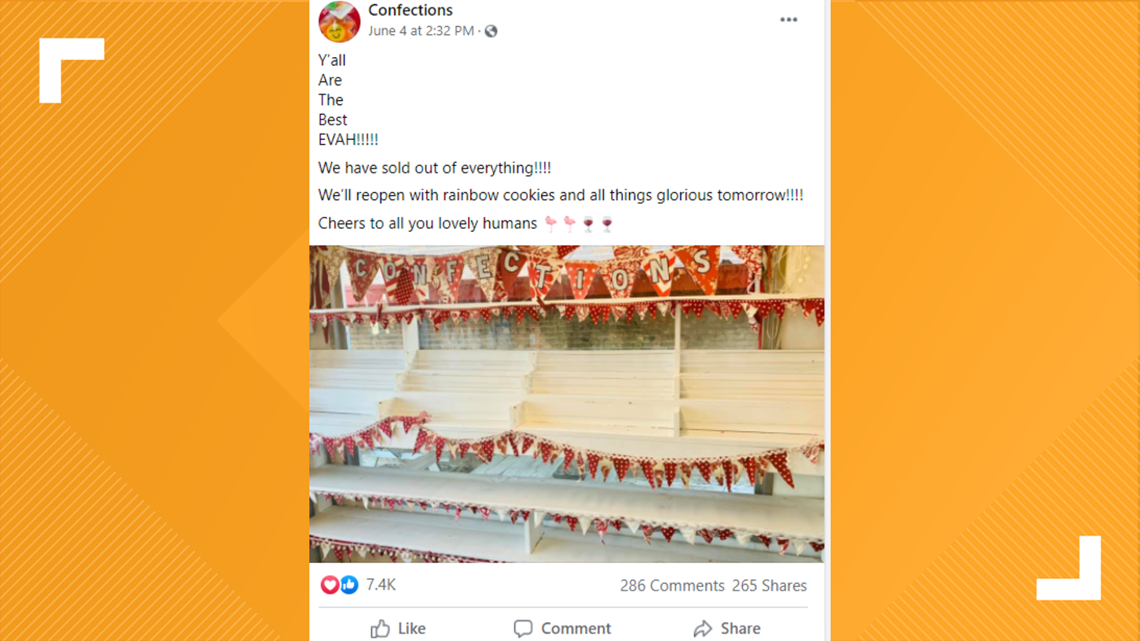1140x641 pixels.
Task: Click the Confections profile picture
Action: 339,21
